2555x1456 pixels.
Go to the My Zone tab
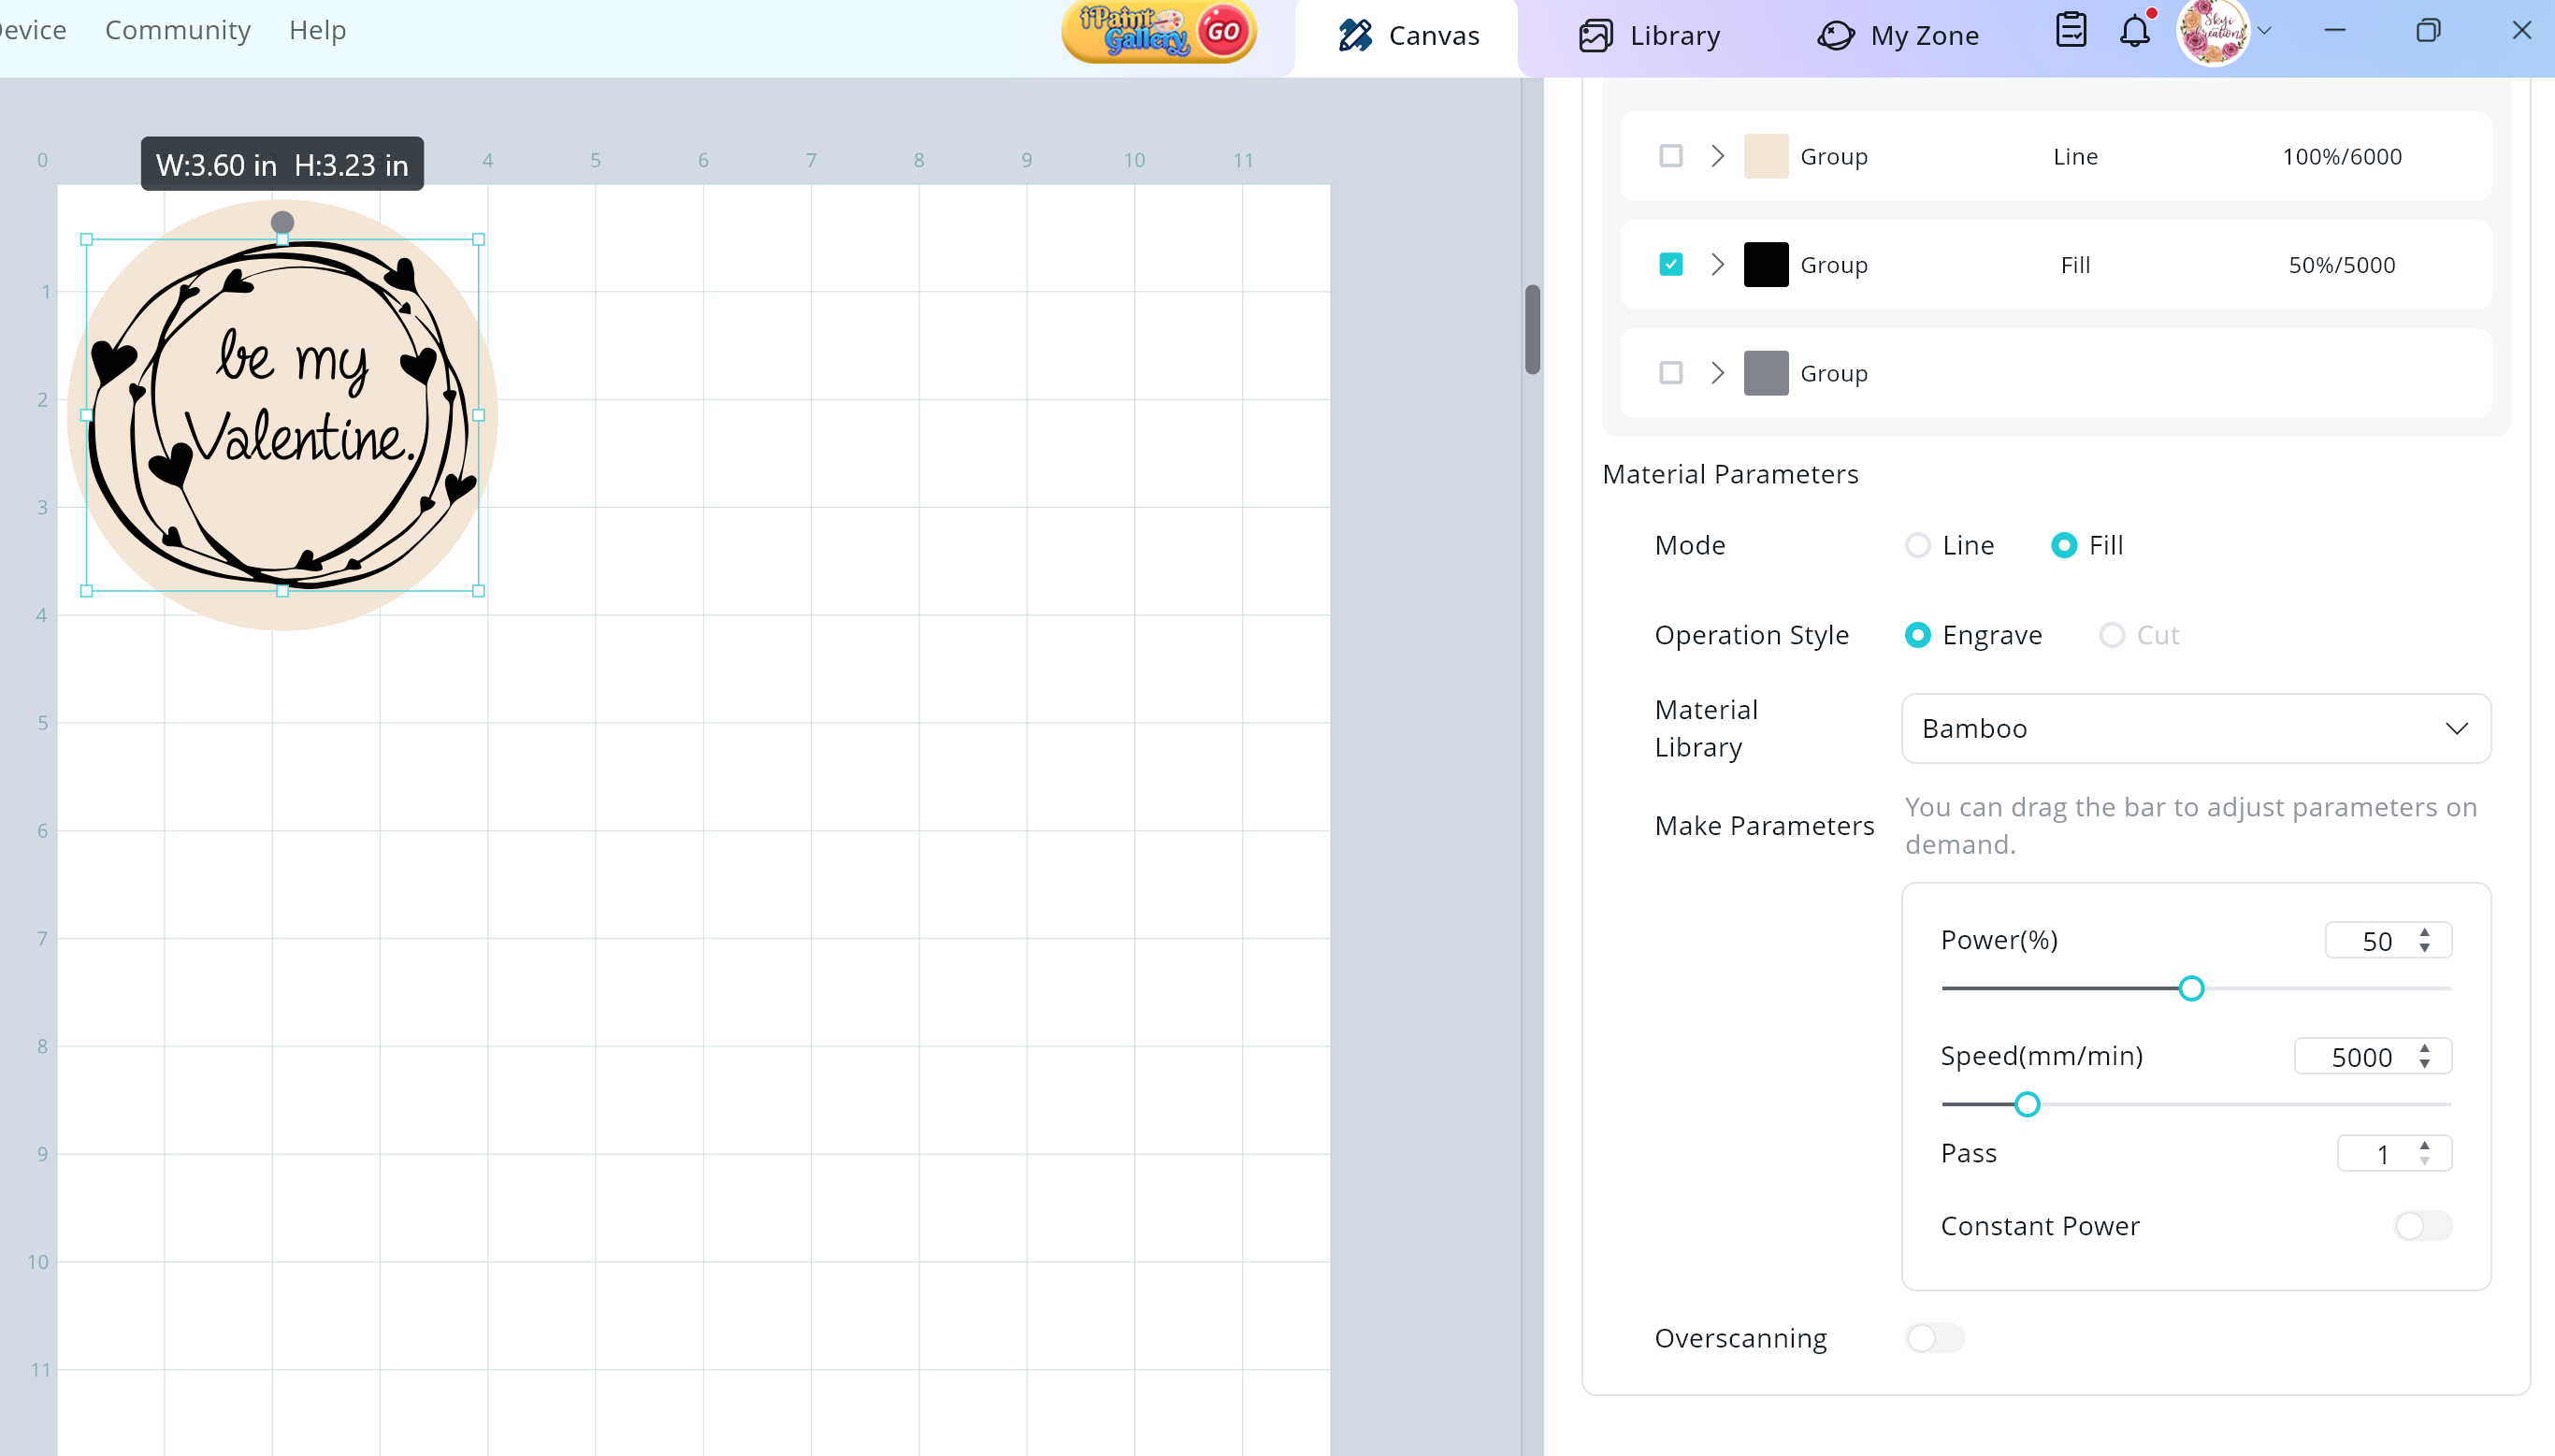[1897, 36]
